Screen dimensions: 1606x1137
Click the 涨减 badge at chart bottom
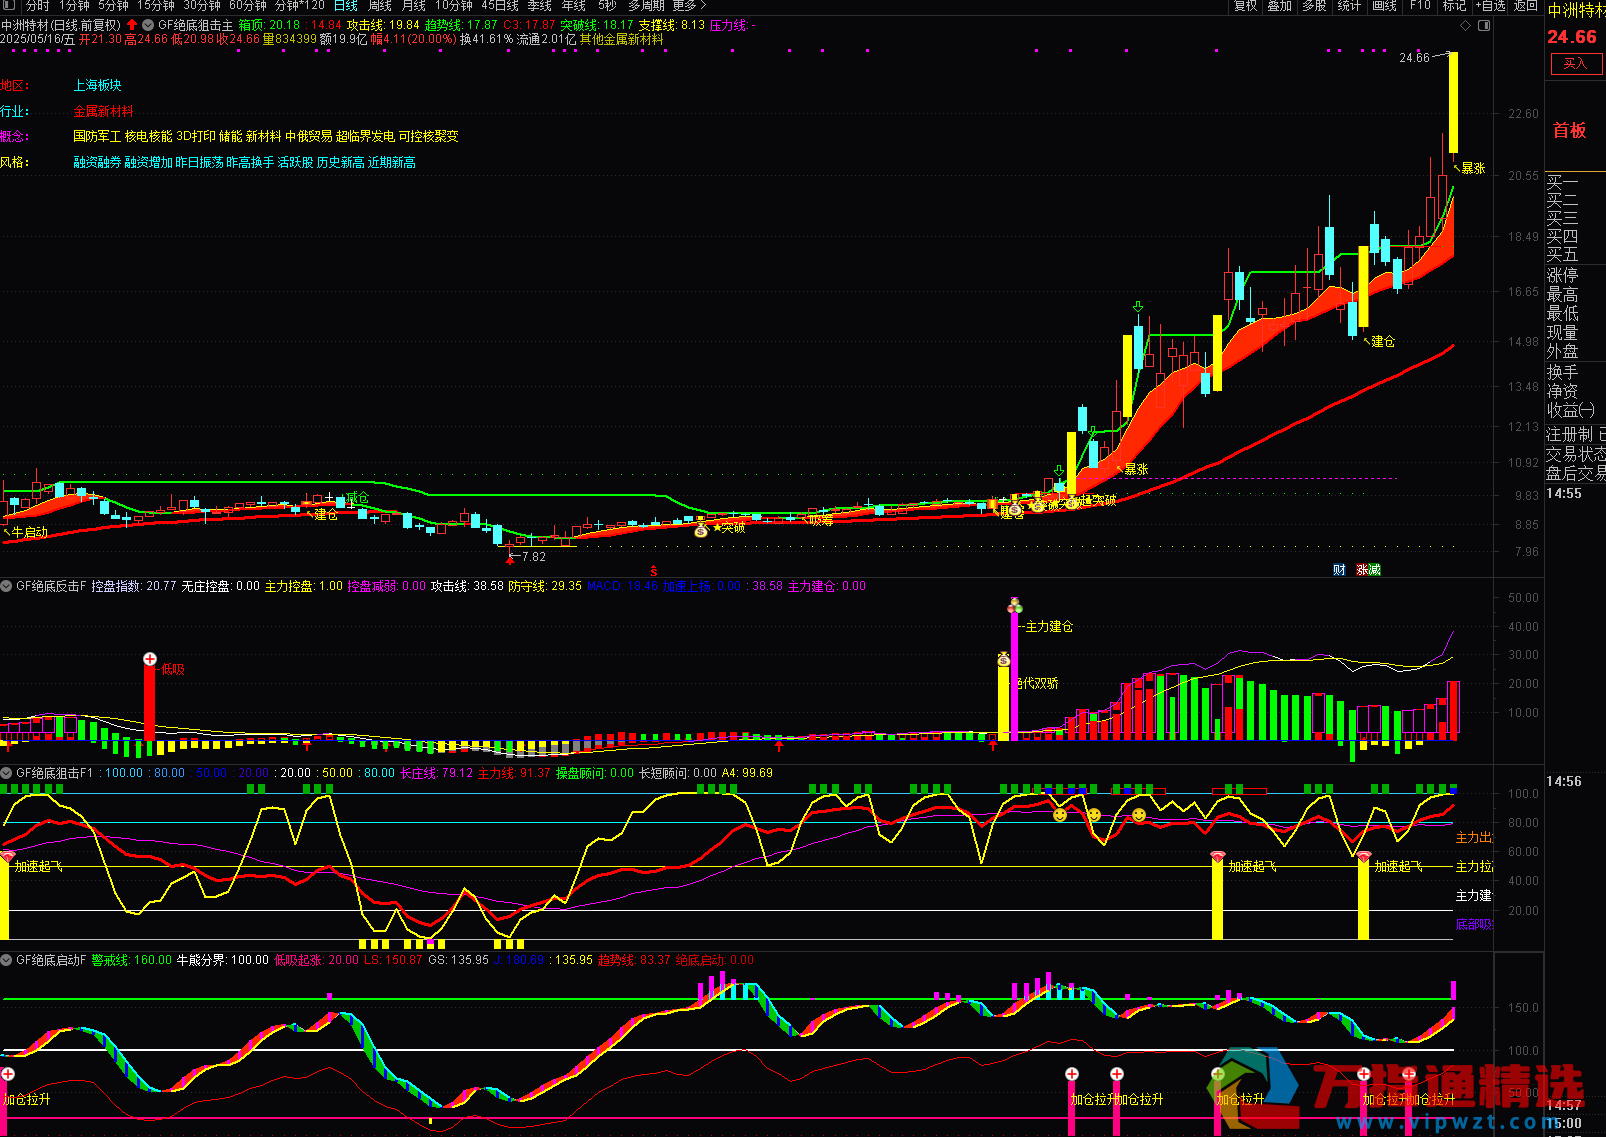1368,570
